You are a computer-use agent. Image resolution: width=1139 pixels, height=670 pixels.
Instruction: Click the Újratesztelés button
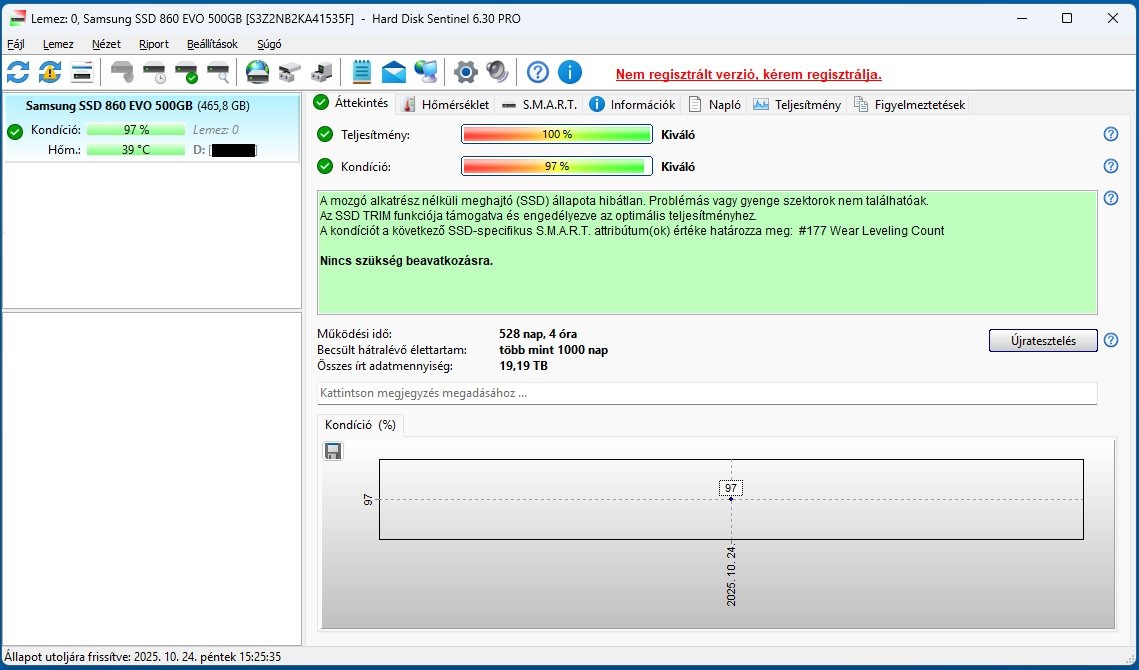1043,340
